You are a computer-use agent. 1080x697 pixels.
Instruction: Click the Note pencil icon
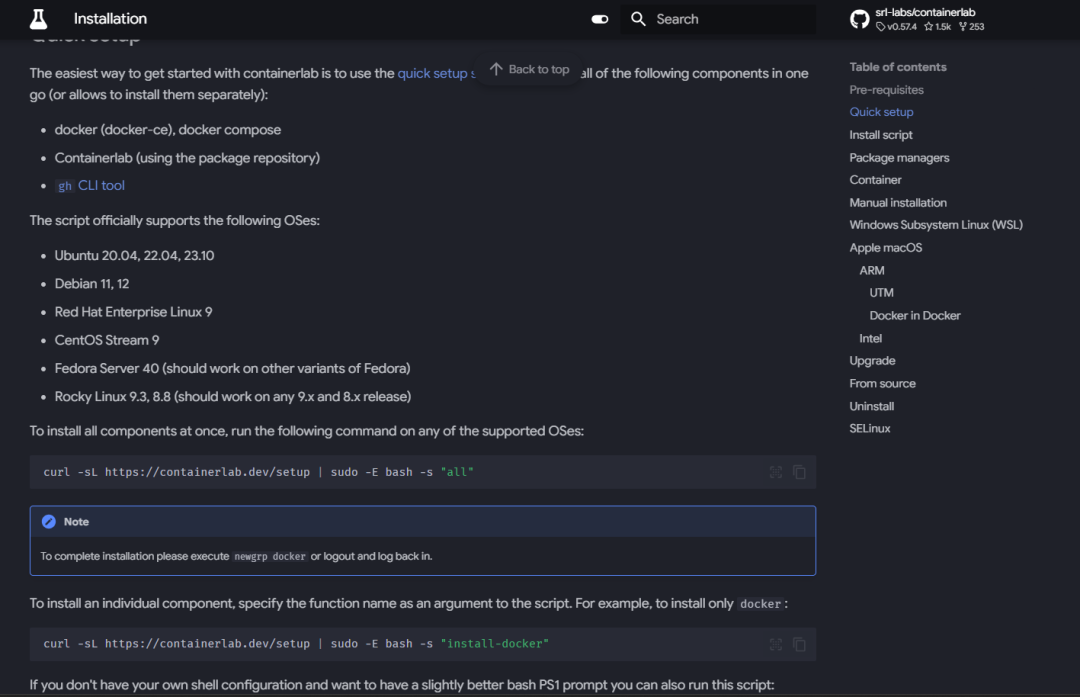click(48, 522)
